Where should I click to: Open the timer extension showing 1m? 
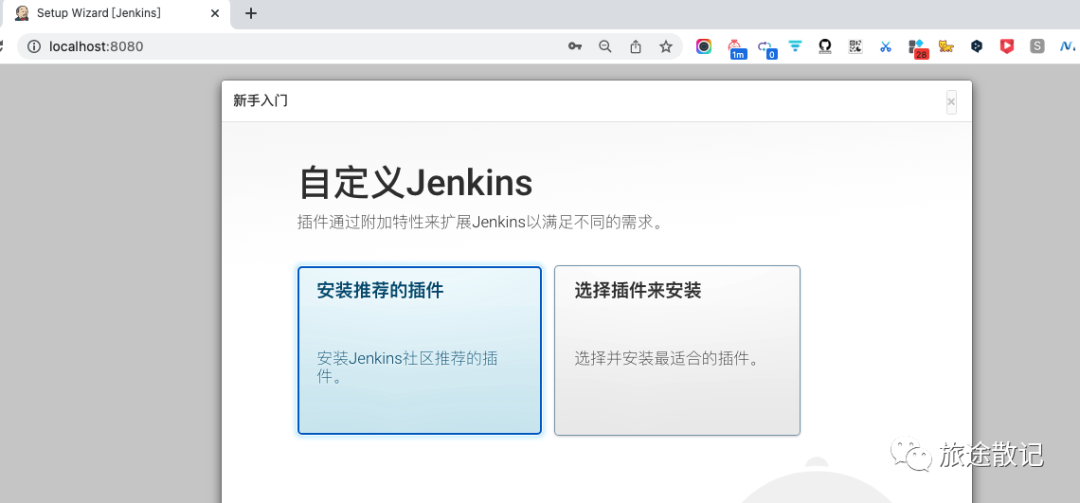pos(736,48)
